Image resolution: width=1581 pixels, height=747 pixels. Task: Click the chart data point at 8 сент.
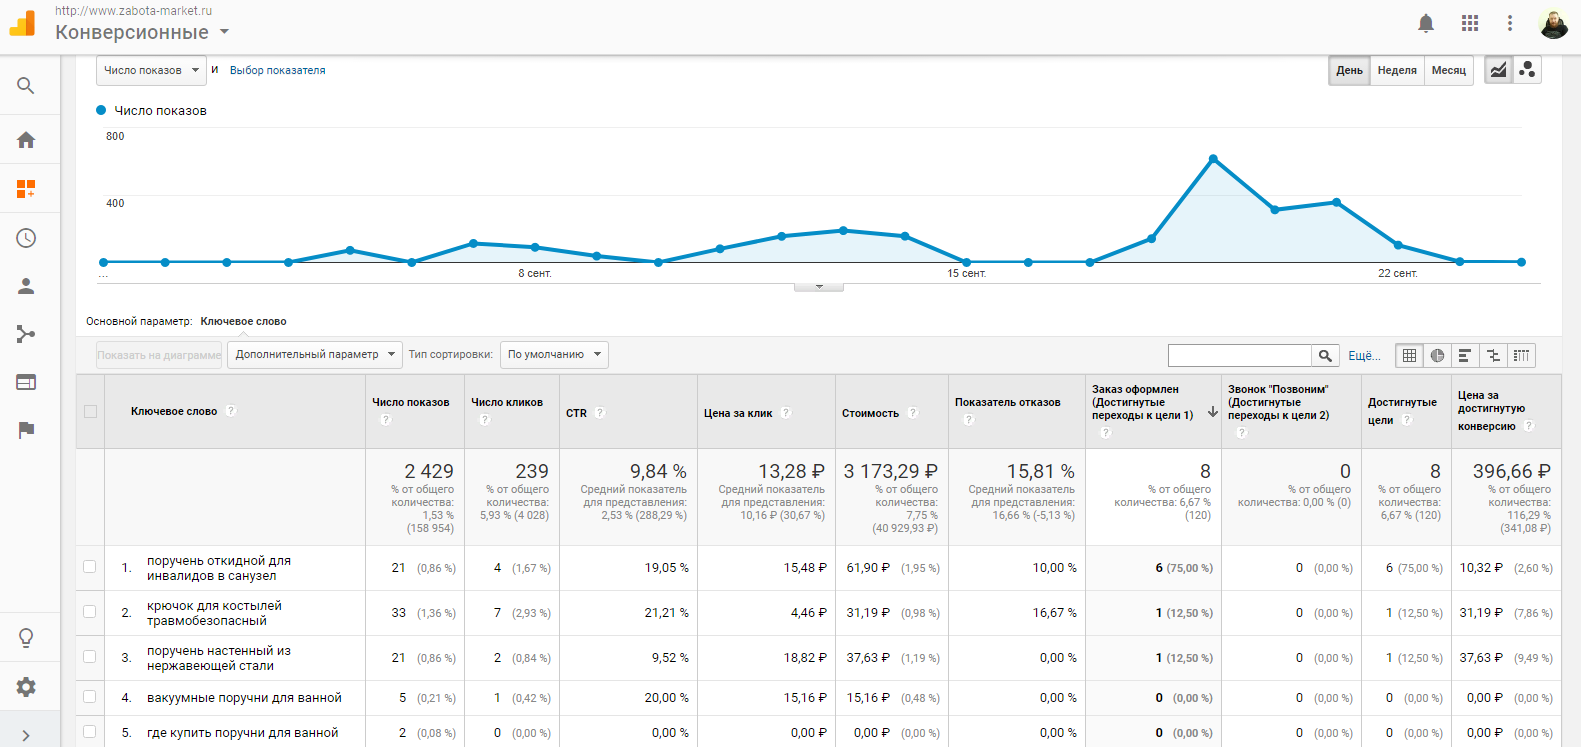click(x=535, y=247)
